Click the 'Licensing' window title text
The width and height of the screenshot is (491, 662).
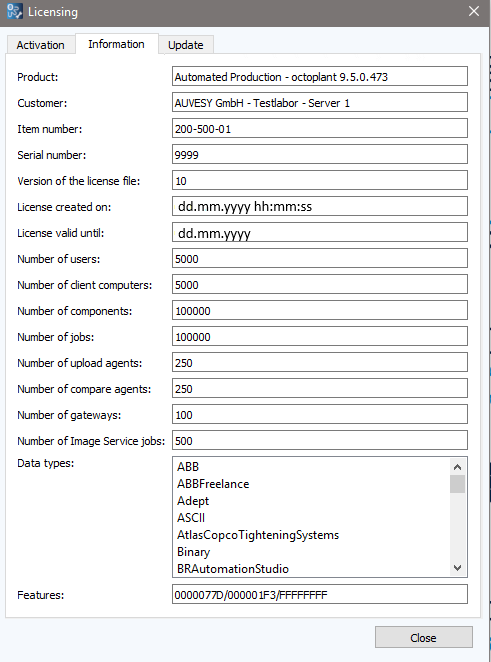(53, 12)
